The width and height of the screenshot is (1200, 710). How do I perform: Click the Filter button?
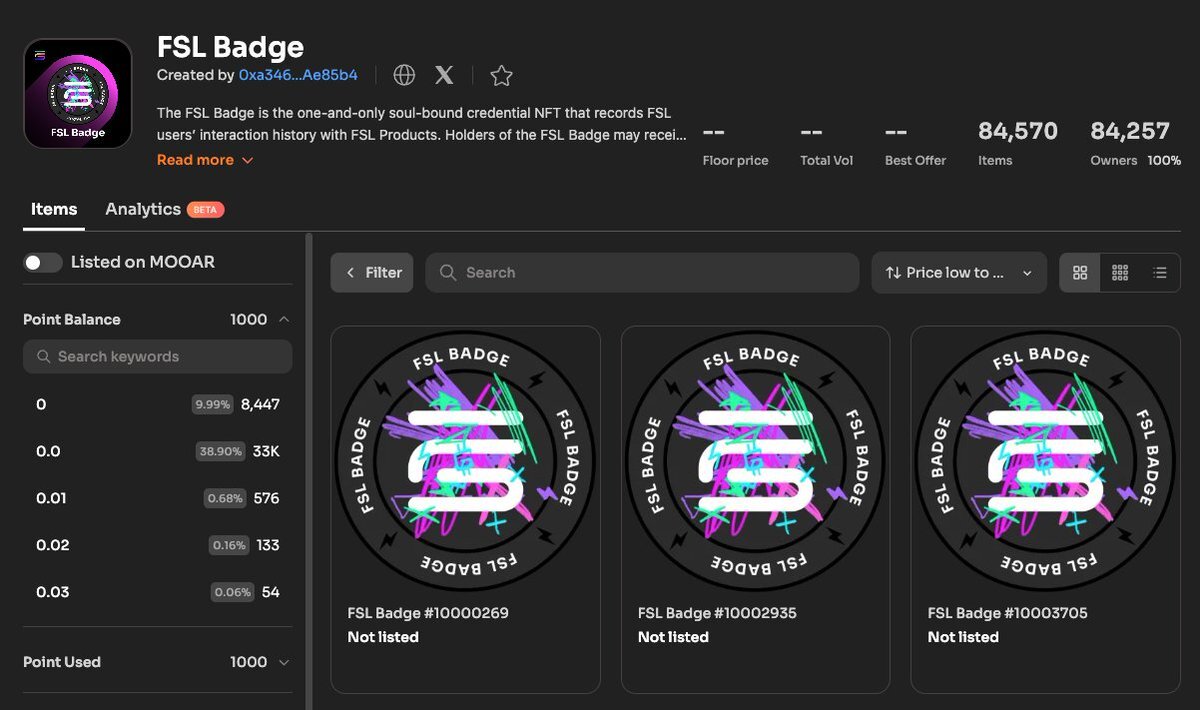click(372, 272)
